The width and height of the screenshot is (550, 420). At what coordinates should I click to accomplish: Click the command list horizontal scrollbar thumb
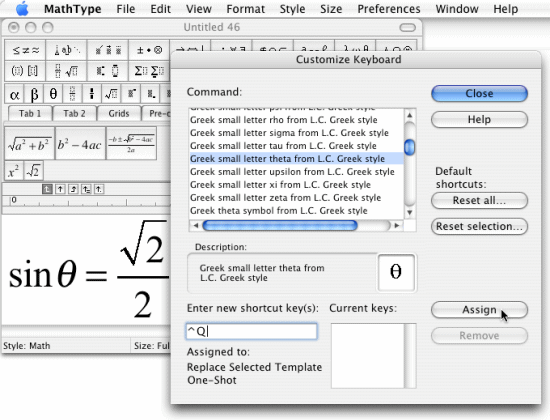[x=280, y=226]
